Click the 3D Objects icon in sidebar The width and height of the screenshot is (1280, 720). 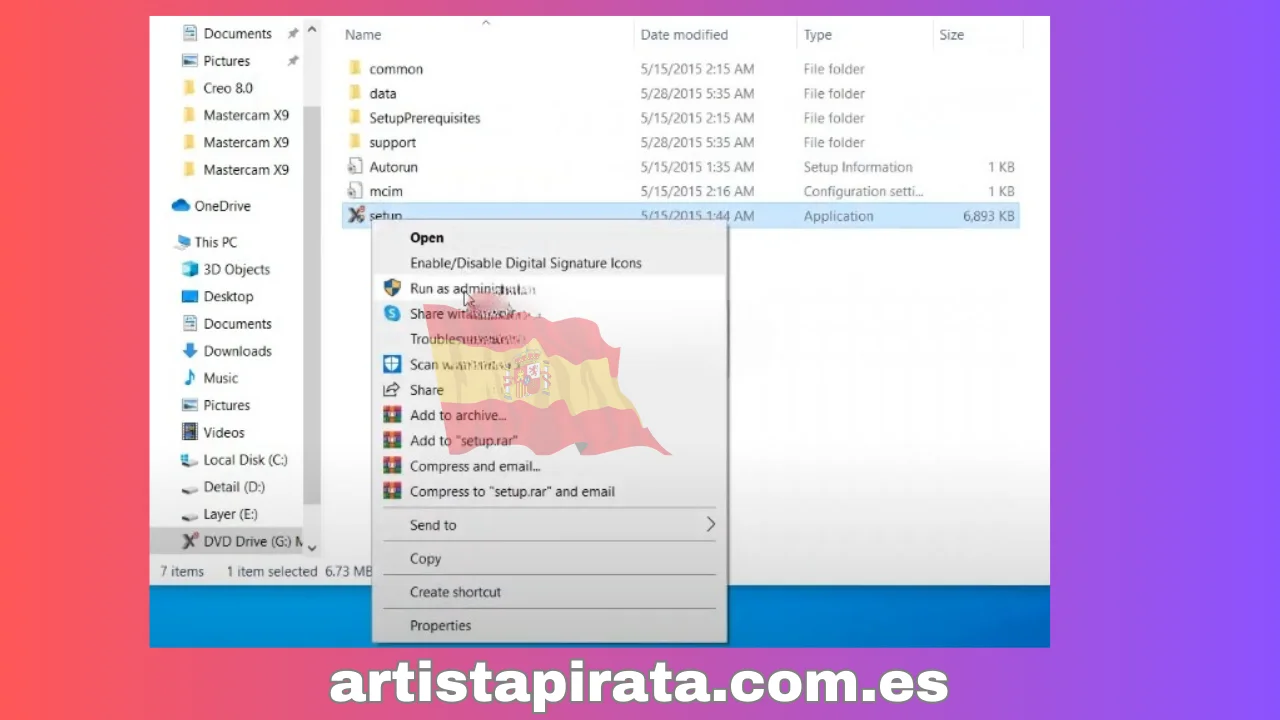190,269
